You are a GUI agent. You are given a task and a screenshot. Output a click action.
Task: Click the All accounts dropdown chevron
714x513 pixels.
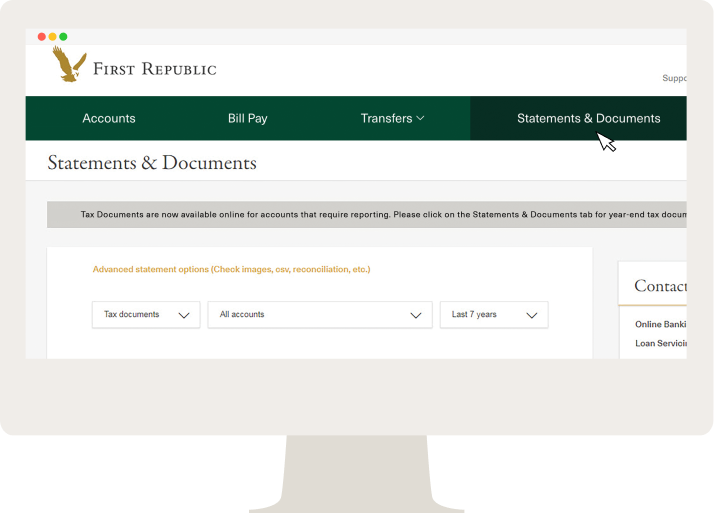coord(416,315)
